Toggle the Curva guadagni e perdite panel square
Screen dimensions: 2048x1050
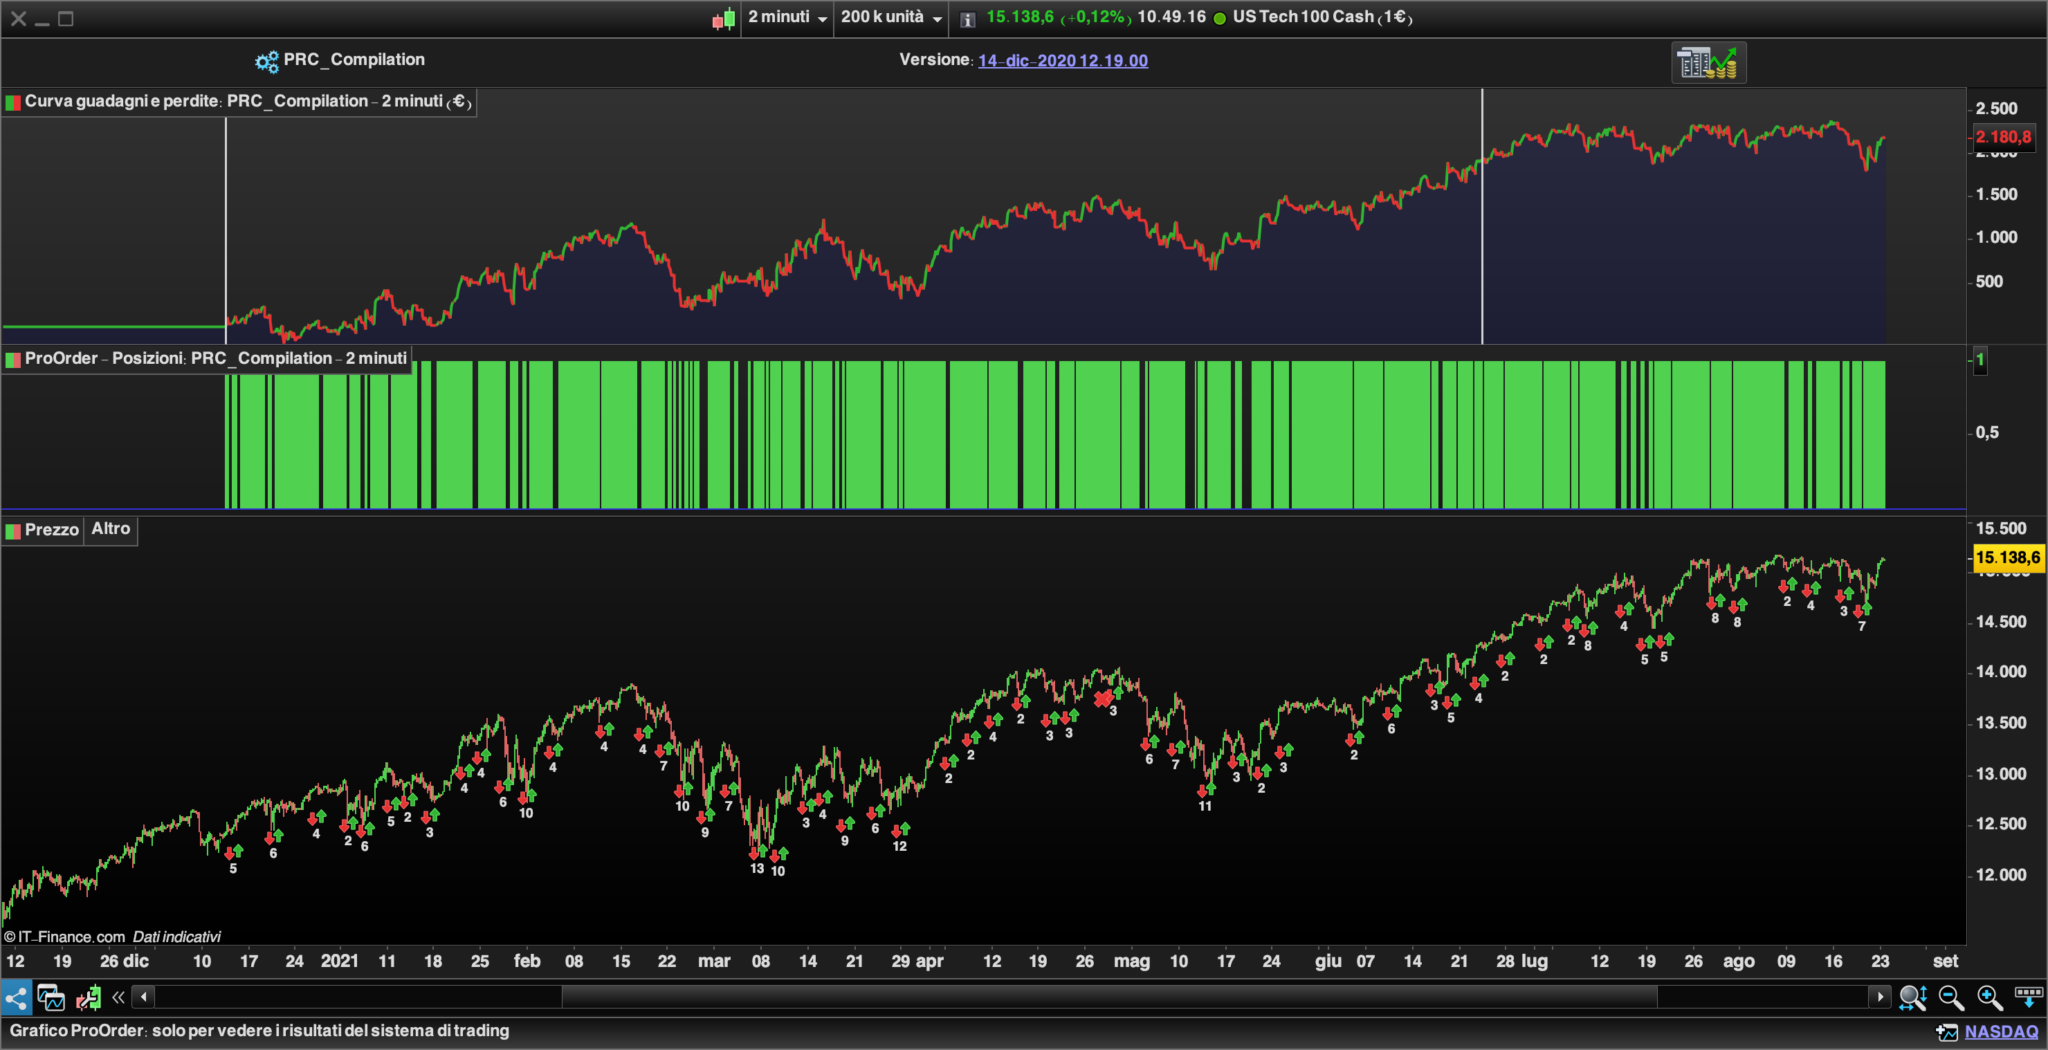pos(13,102)
